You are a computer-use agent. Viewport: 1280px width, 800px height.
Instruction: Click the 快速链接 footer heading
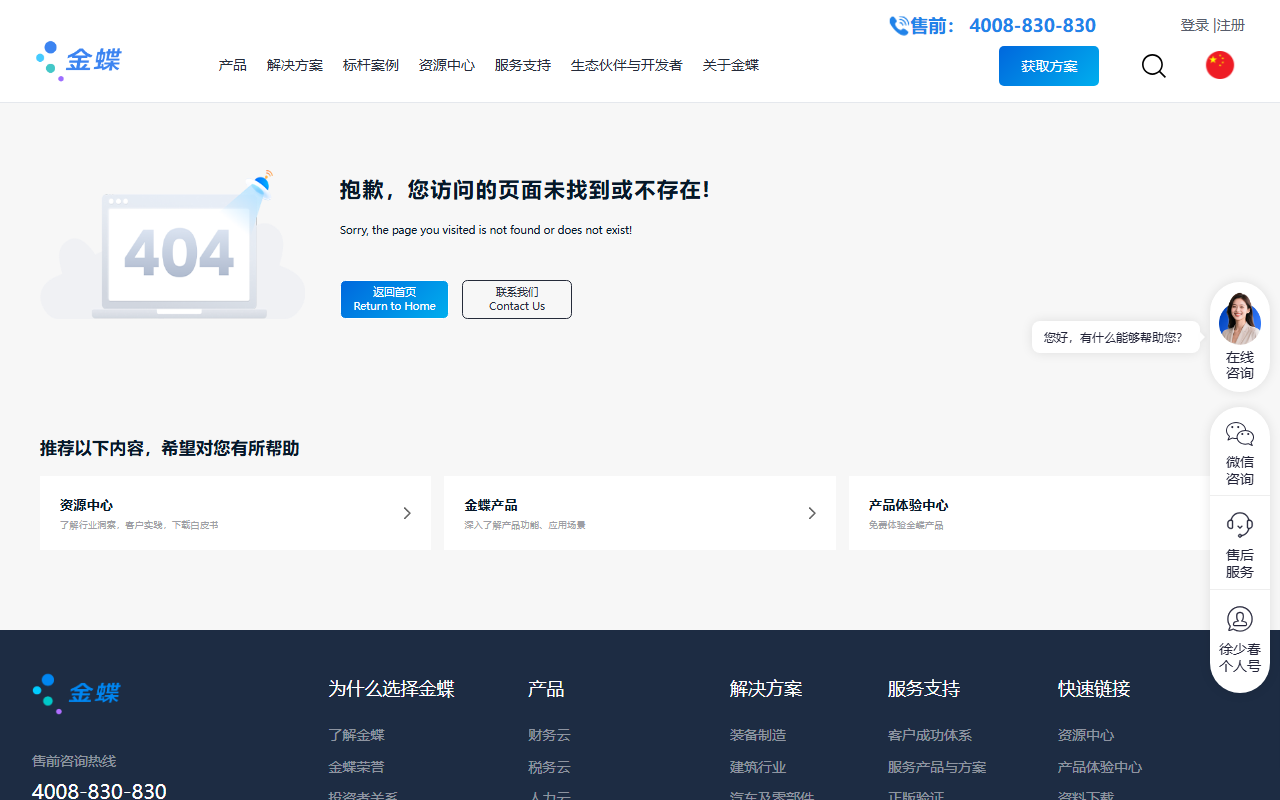1094,689
